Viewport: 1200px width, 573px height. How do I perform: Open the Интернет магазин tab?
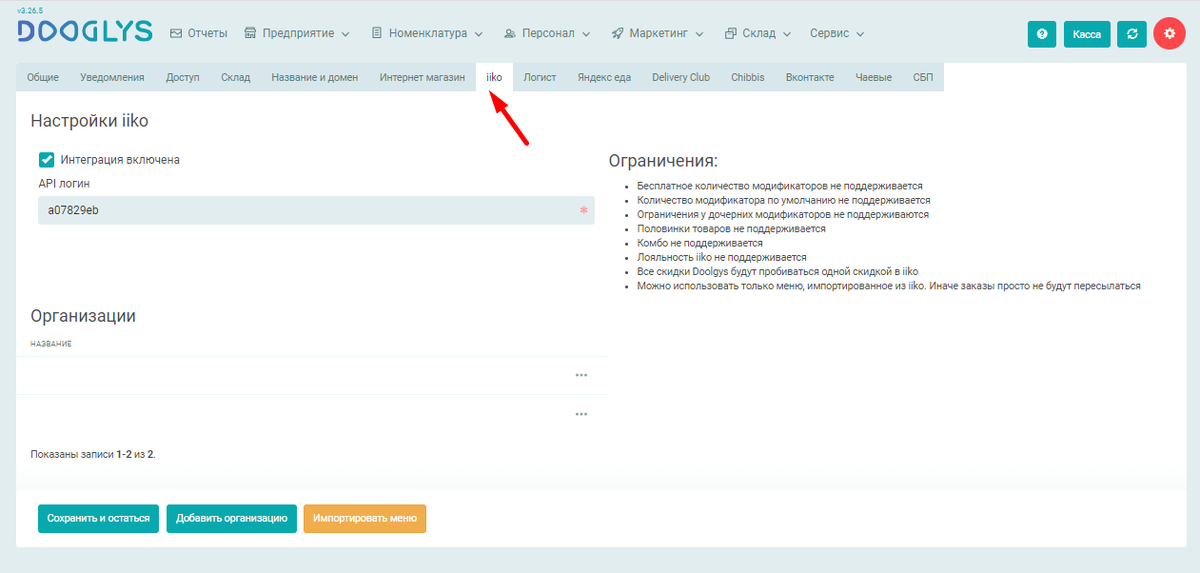422,77
